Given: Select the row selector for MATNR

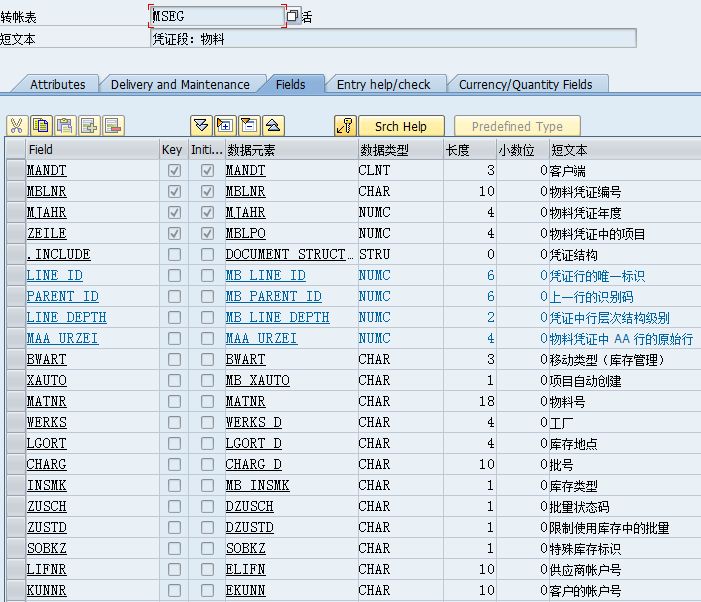Looking at the screenshot, I should point(16,401).
